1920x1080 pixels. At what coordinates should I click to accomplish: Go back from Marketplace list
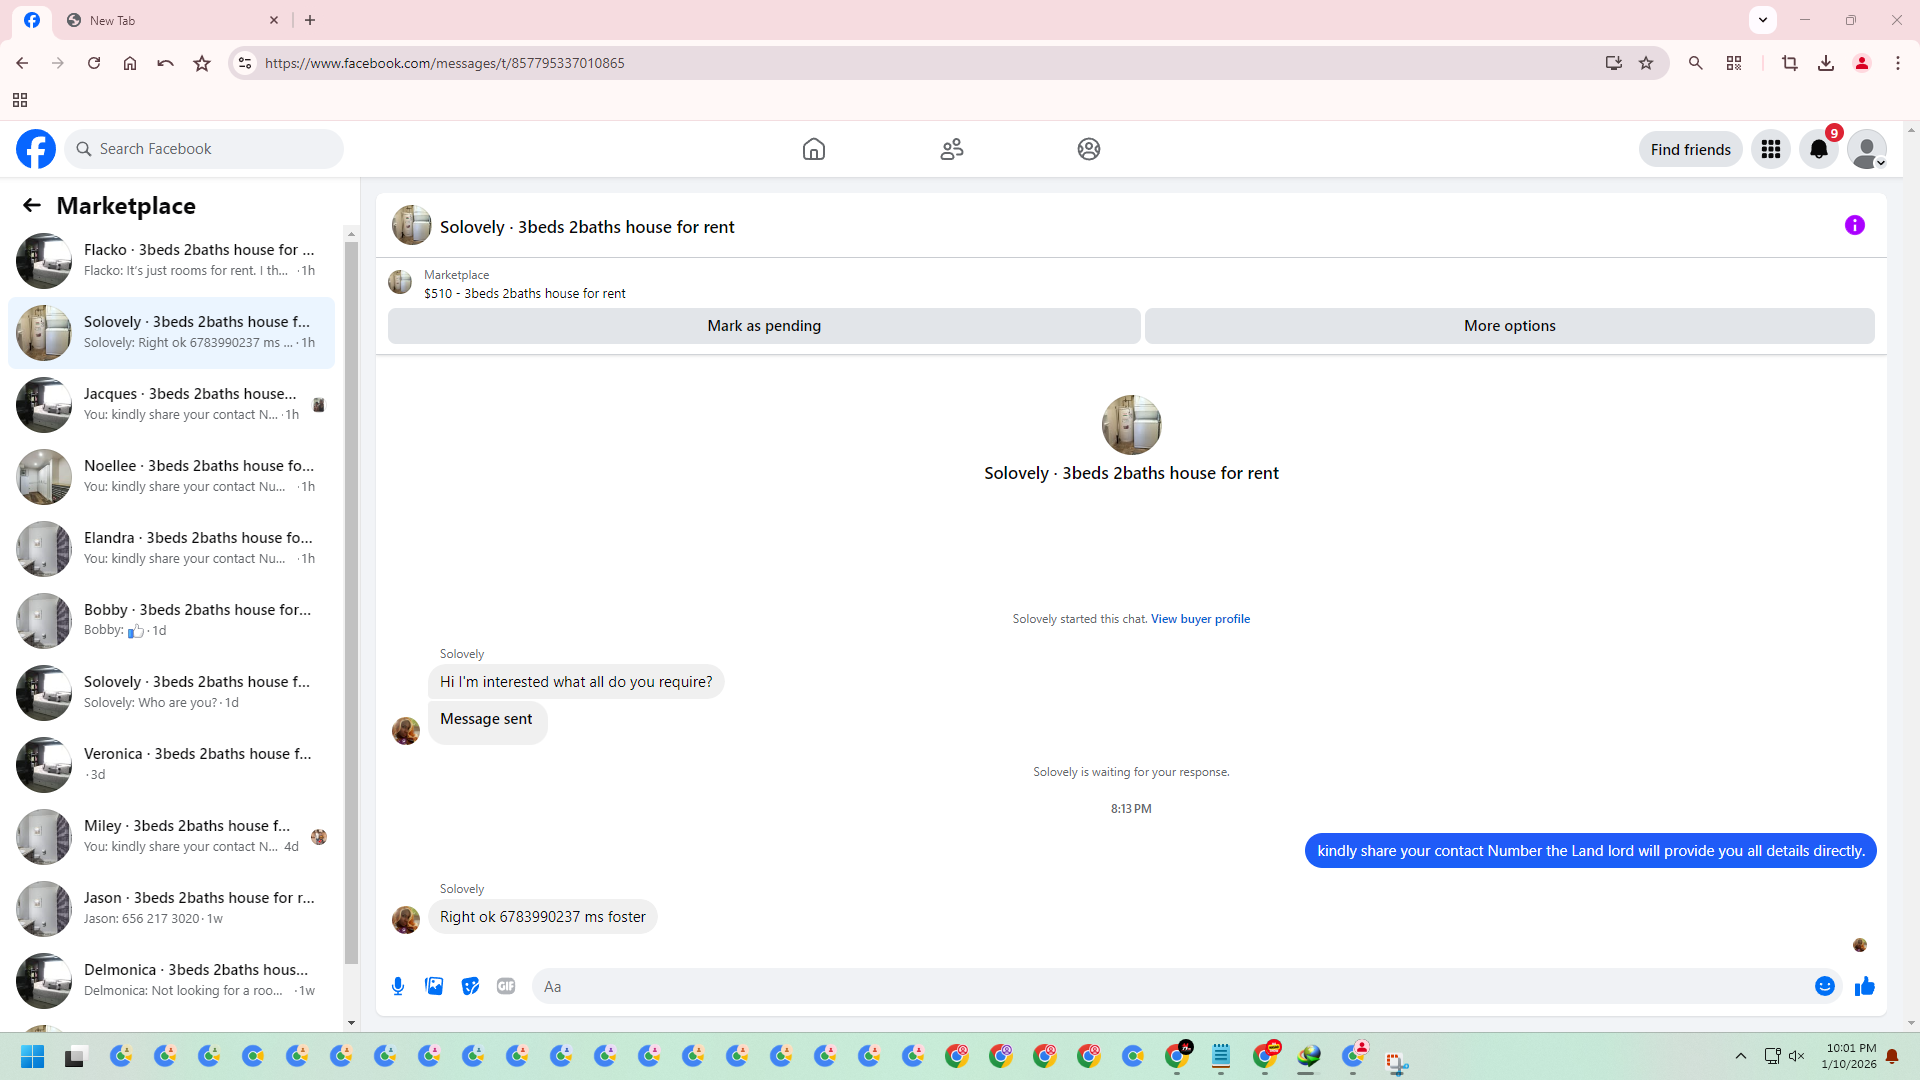pos(32,205)
